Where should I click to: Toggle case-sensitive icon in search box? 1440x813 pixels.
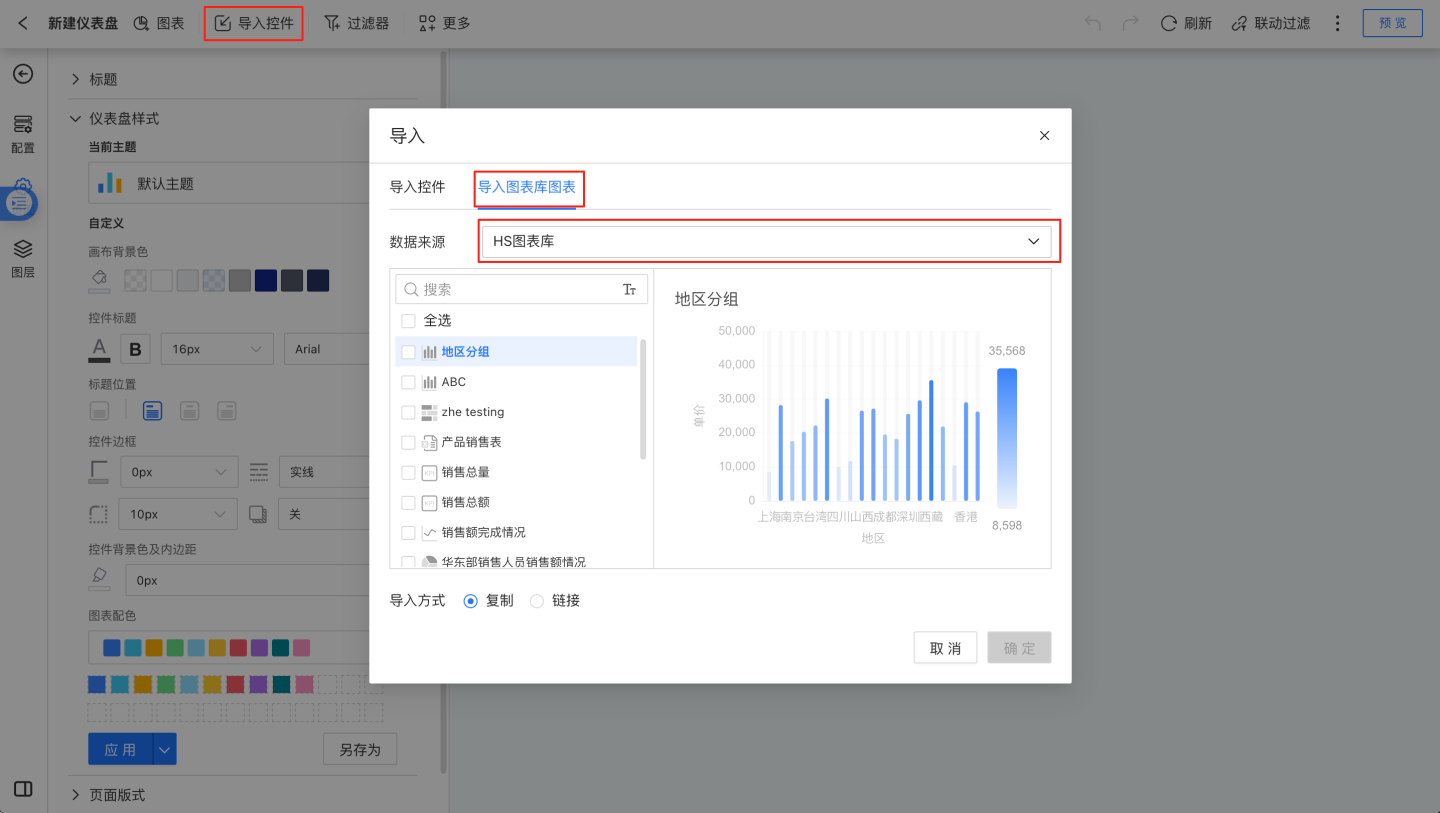point(629,289)
